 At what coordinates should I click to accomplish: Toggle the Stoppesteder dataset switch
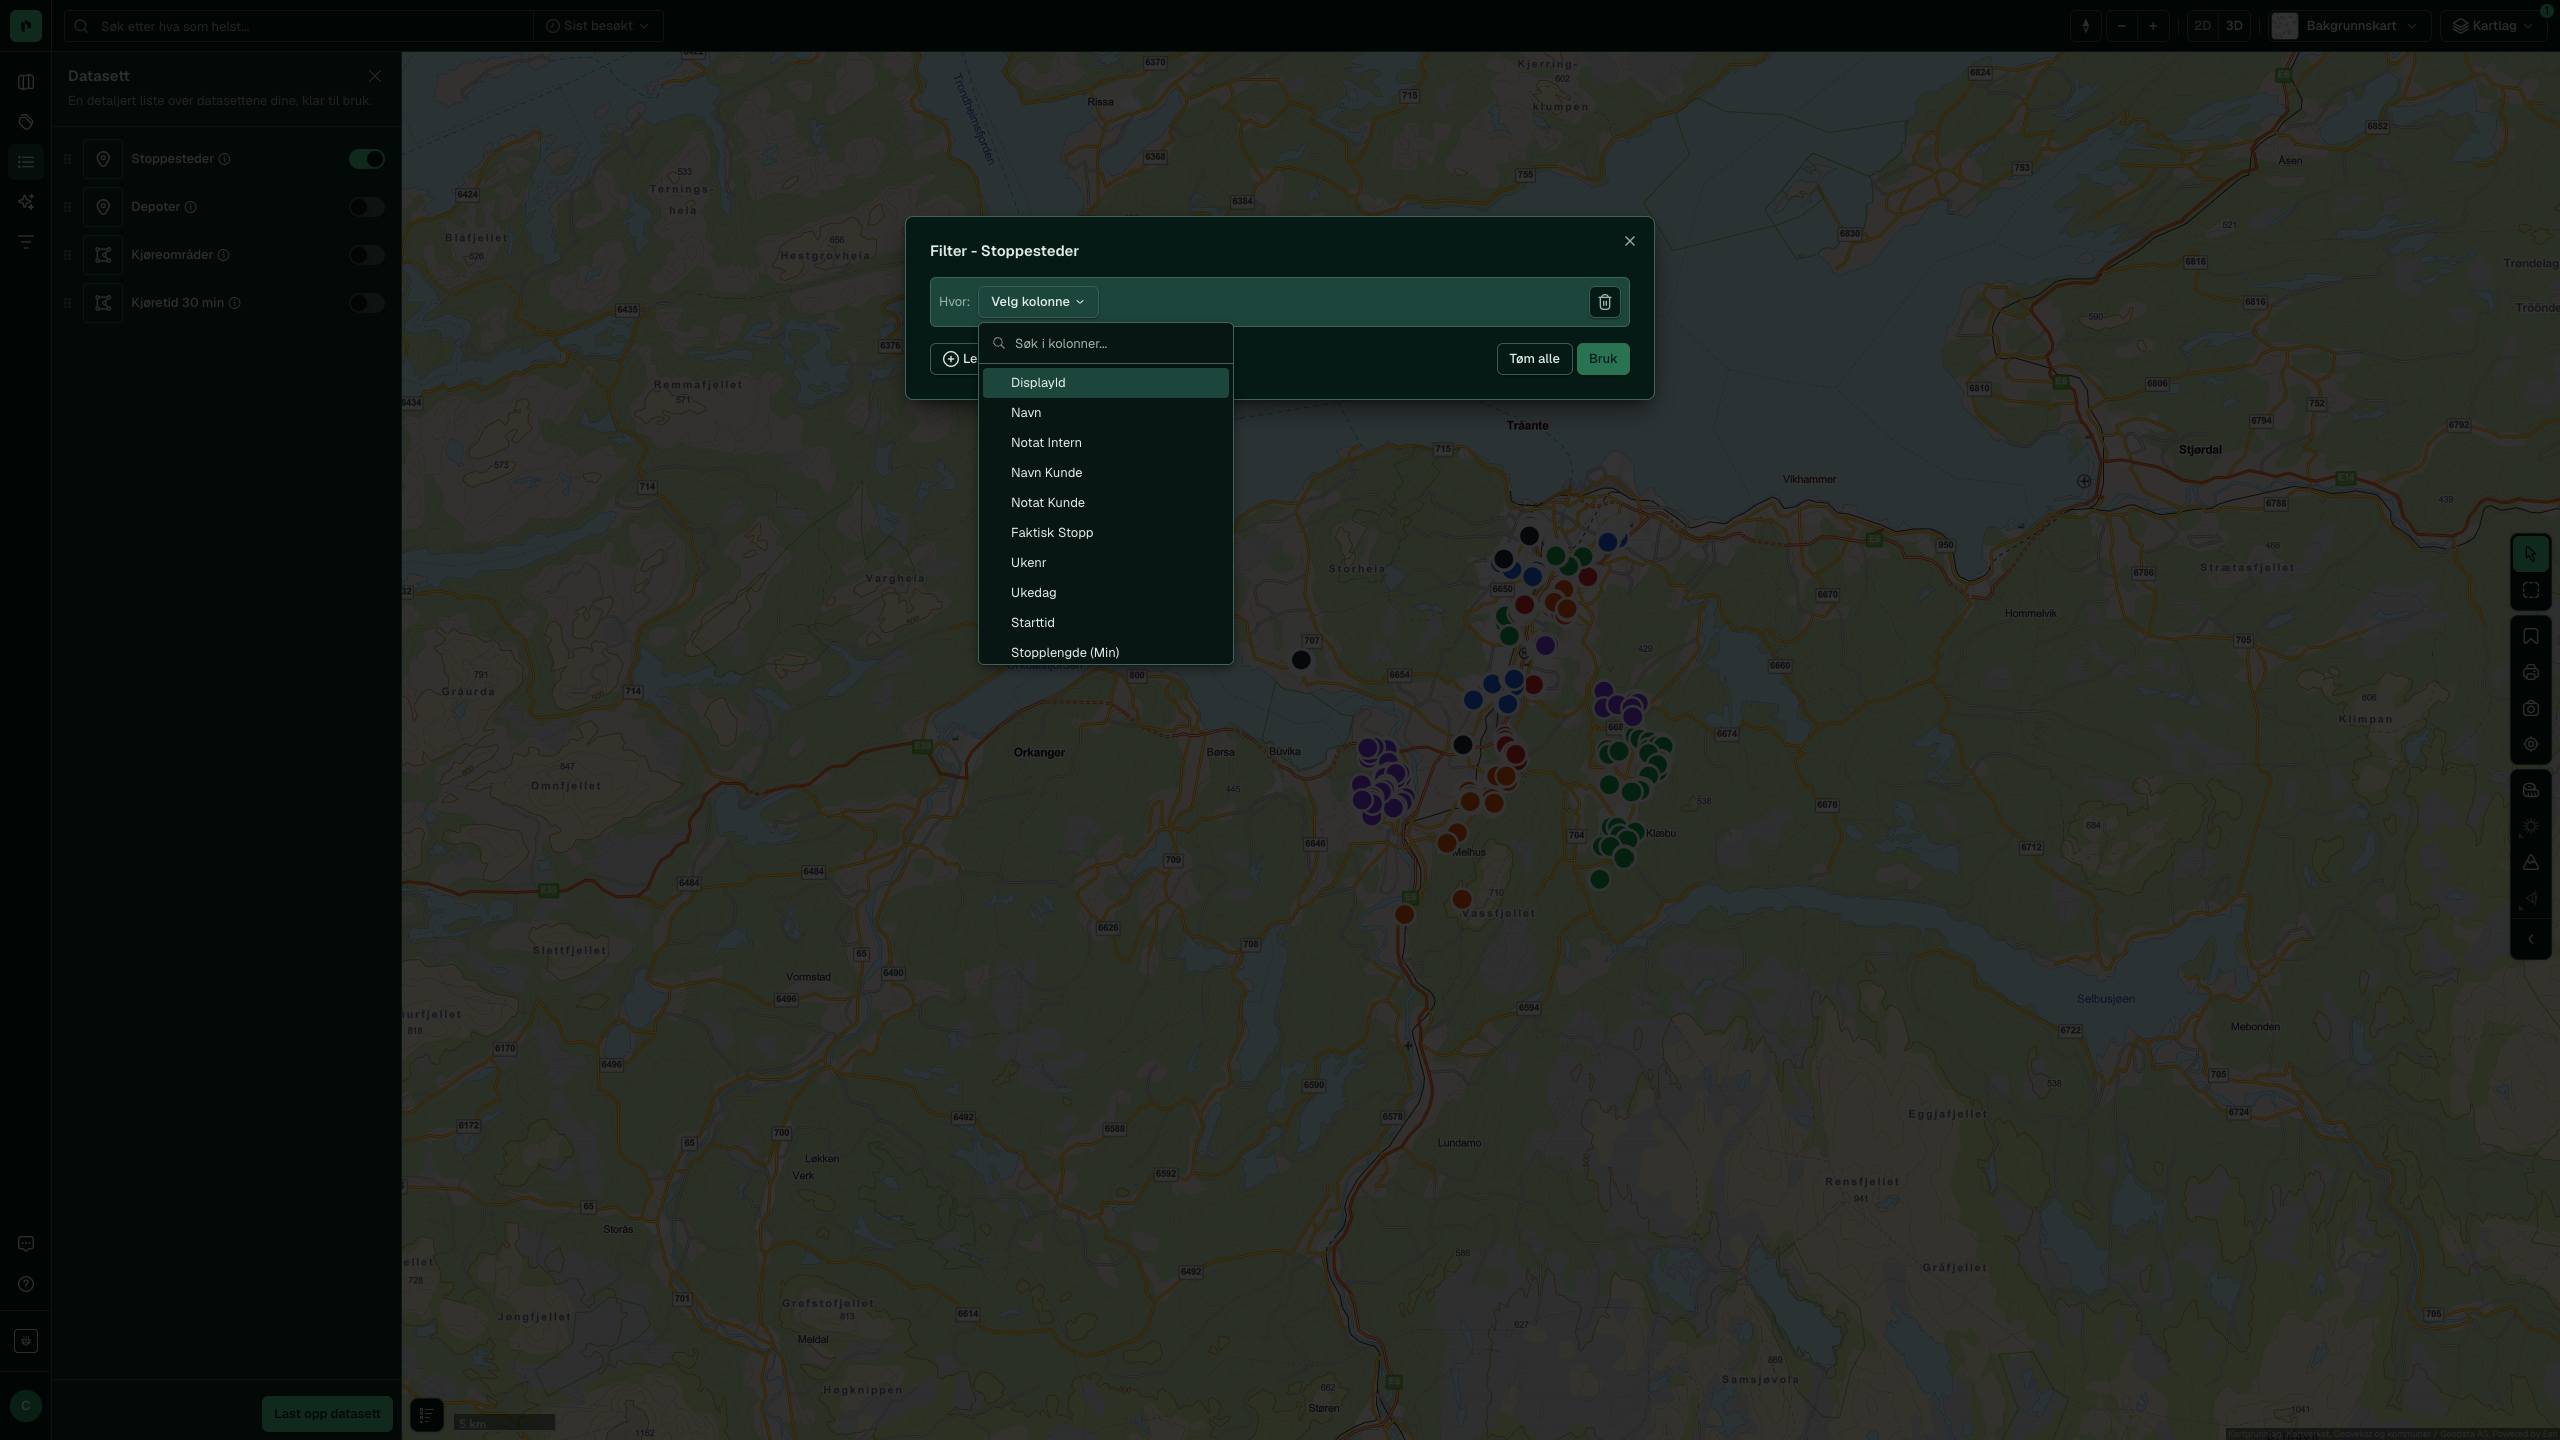tap(367, 159)
